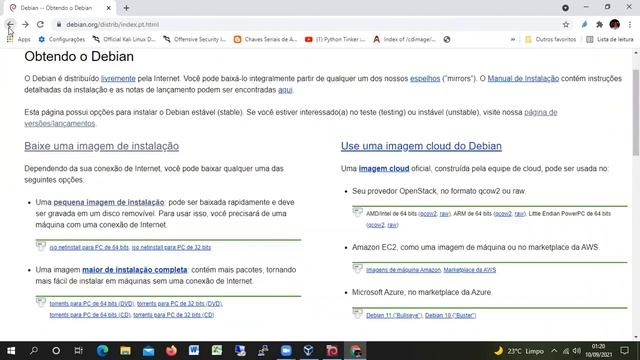Follow the espelhos link
Image resolution: width=640 pixels, height=360 pixels.
click(425, 78)
